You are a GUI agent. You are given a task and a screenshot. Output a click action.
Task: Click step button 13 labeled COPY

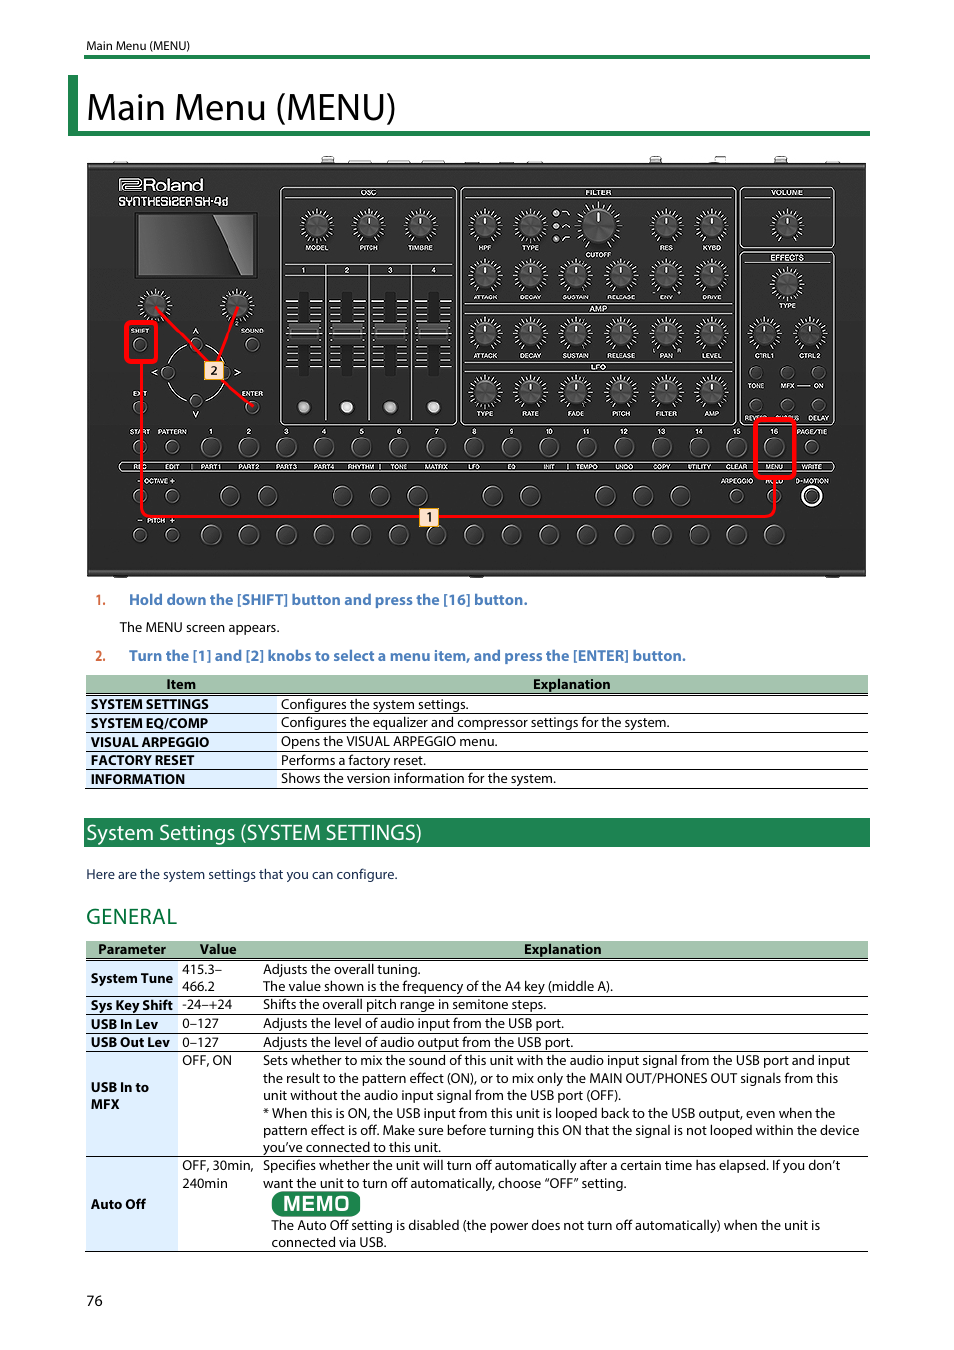[x=661, y=447]
